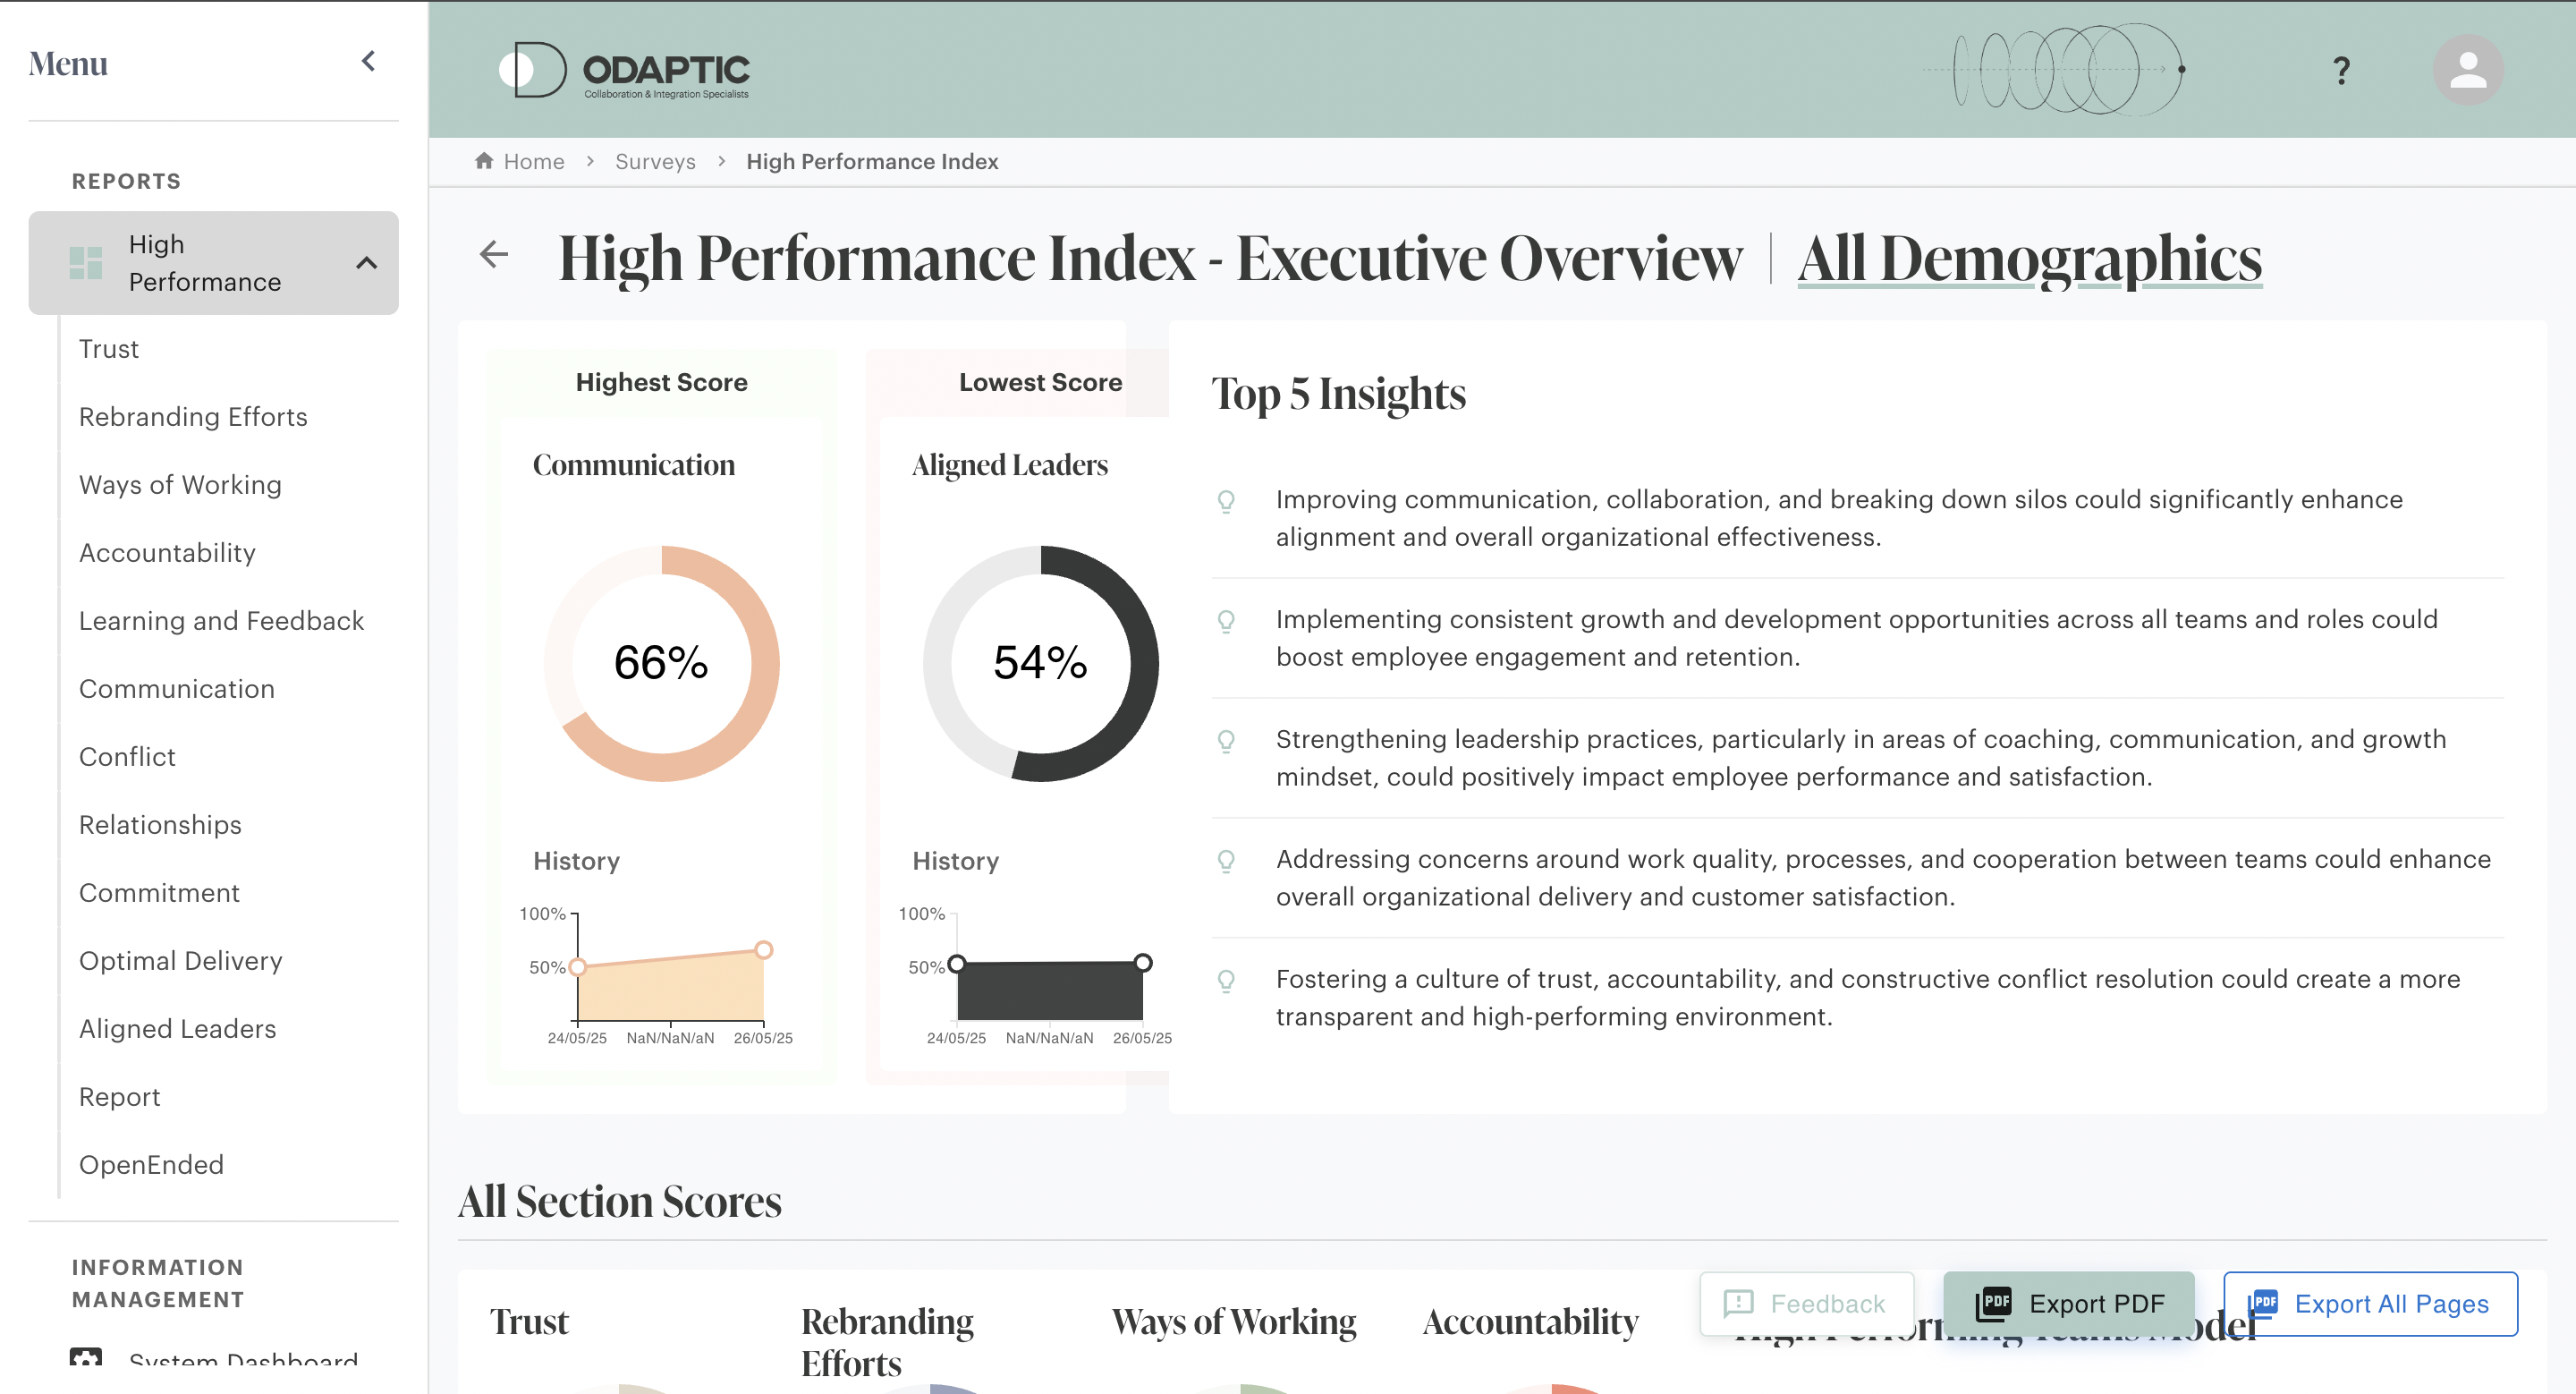Click the High Performance dashboard icon

[86, 263]
